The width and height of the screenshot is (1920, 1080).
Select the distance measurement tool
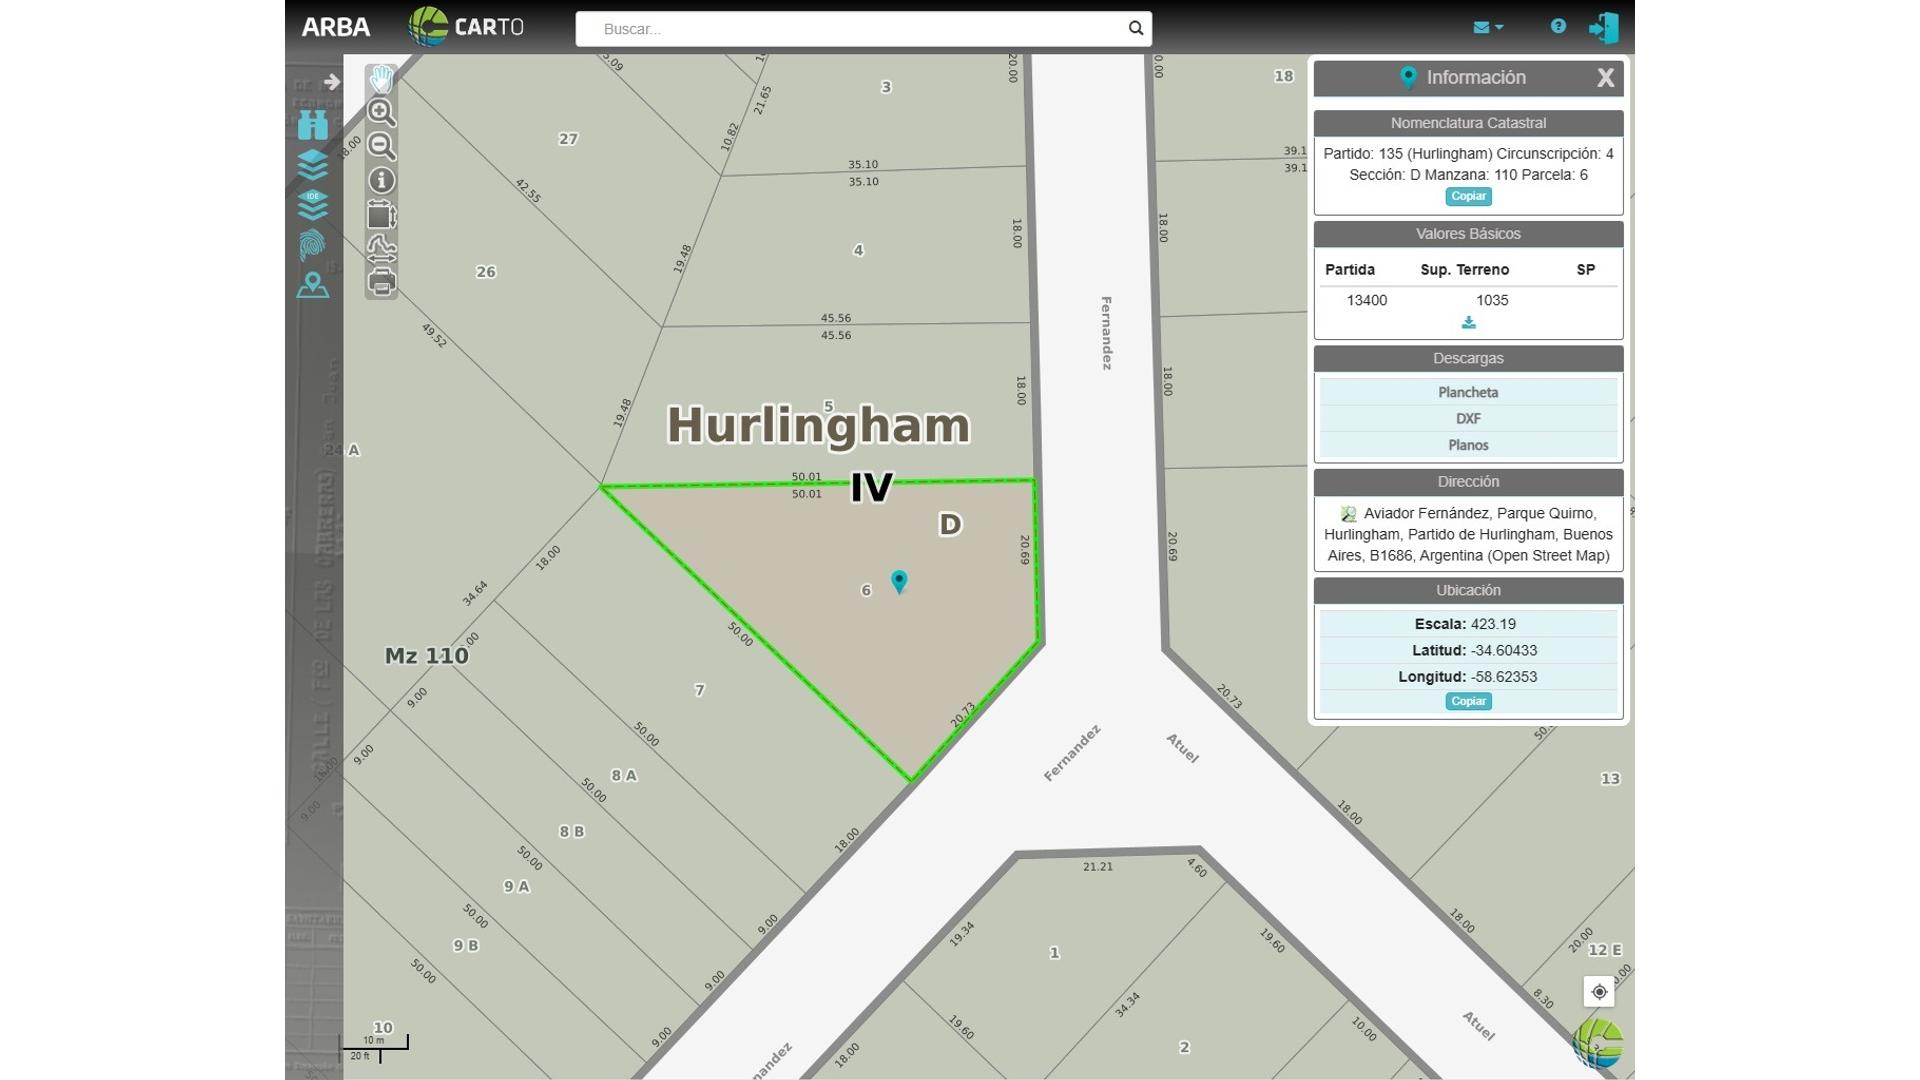(x=381, y=248)
